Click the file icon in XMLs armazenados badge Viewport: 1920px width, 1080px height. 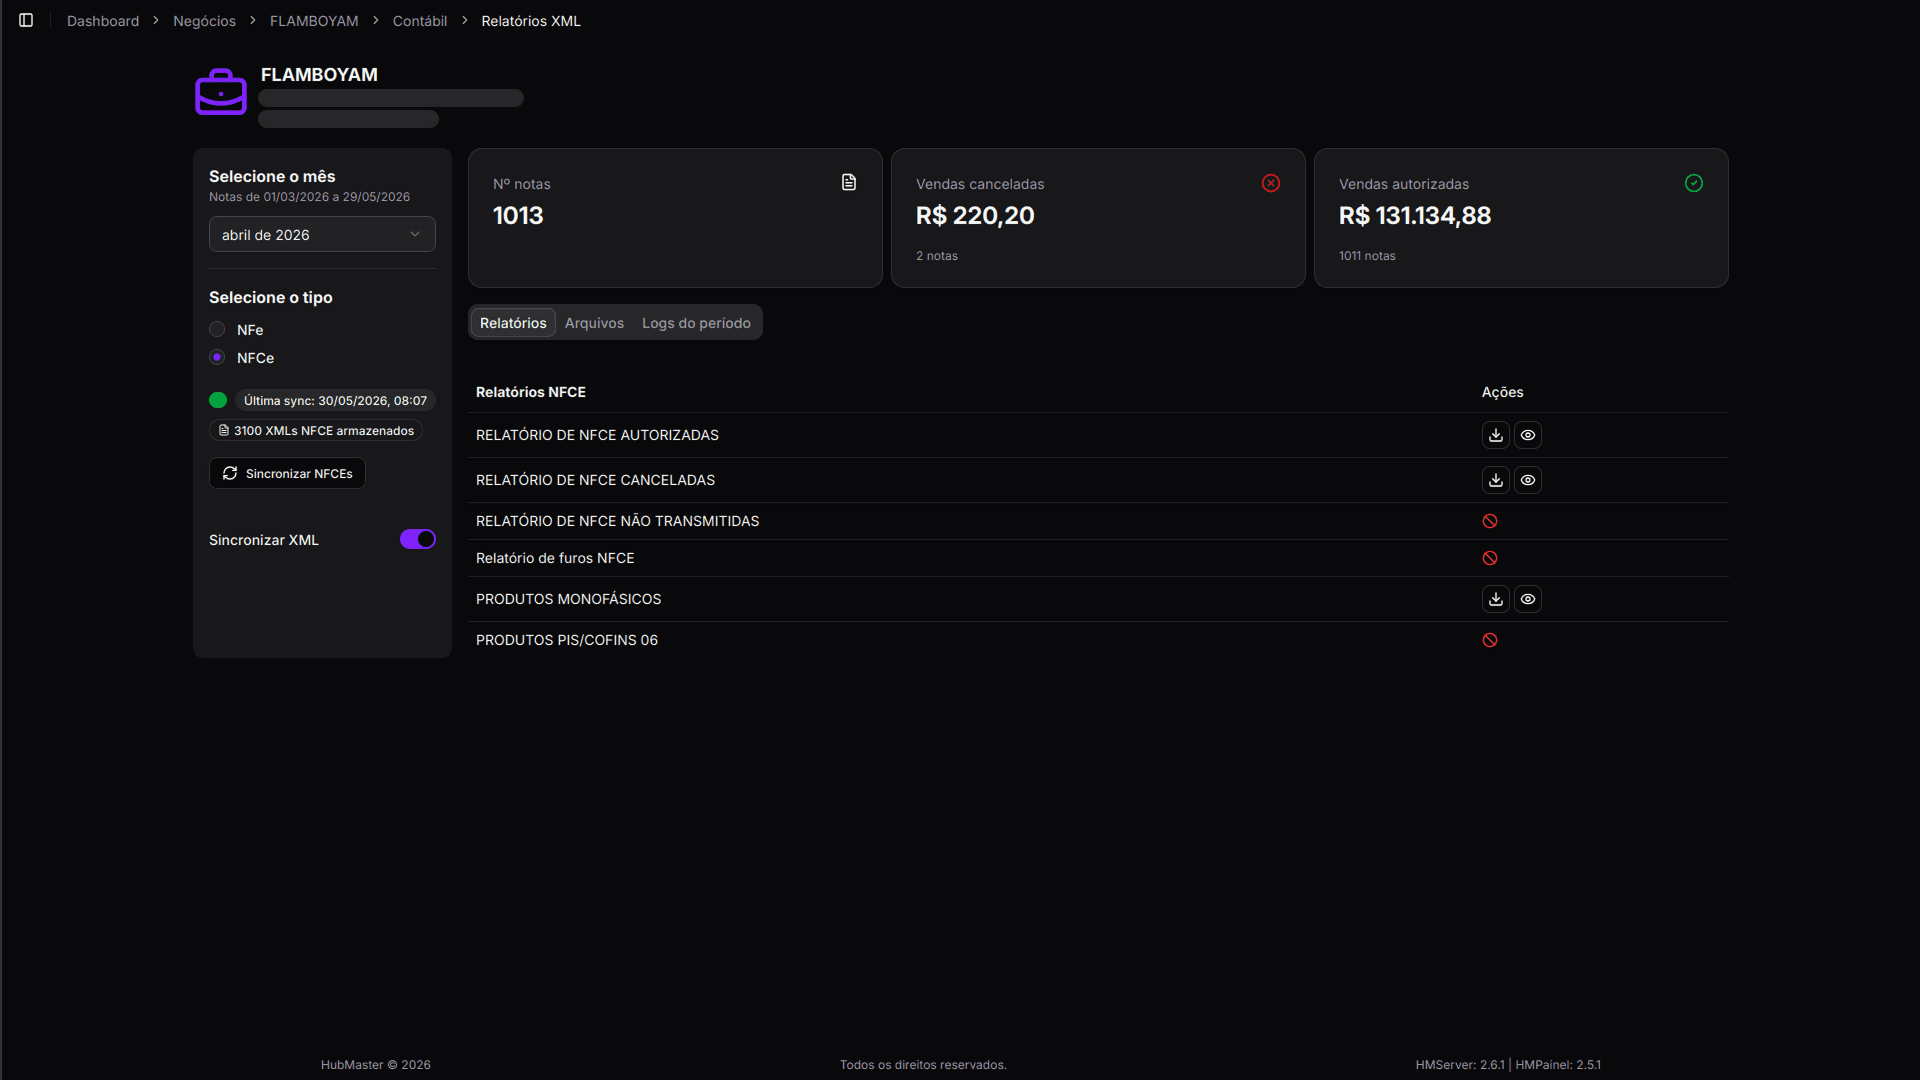(224, 431)
